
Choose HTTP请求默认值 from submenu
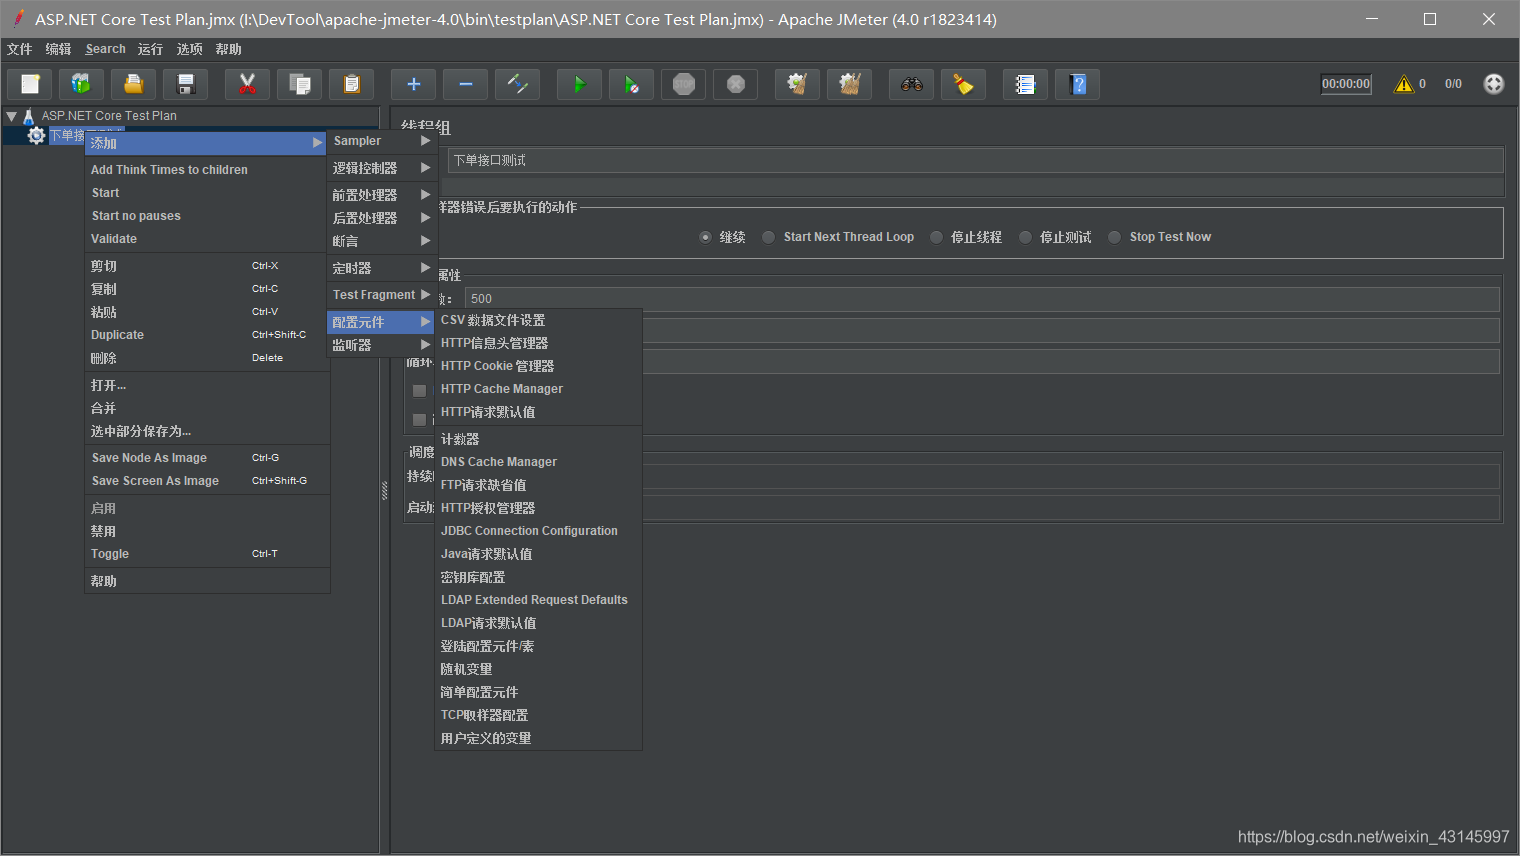[539, 412]
